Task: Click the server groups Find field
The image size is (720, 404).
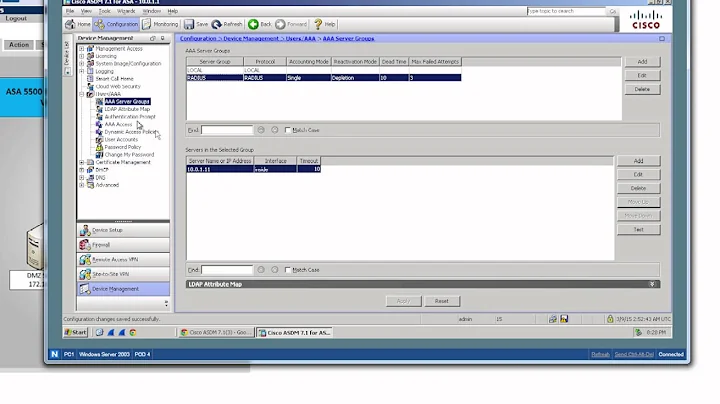Action: (x=227, y=130)
